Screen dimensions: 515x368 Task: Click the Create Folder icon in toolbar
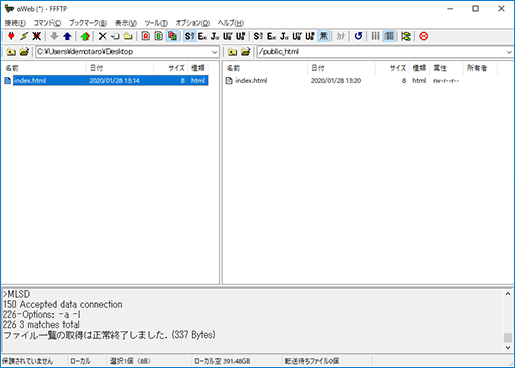(128, 36)
